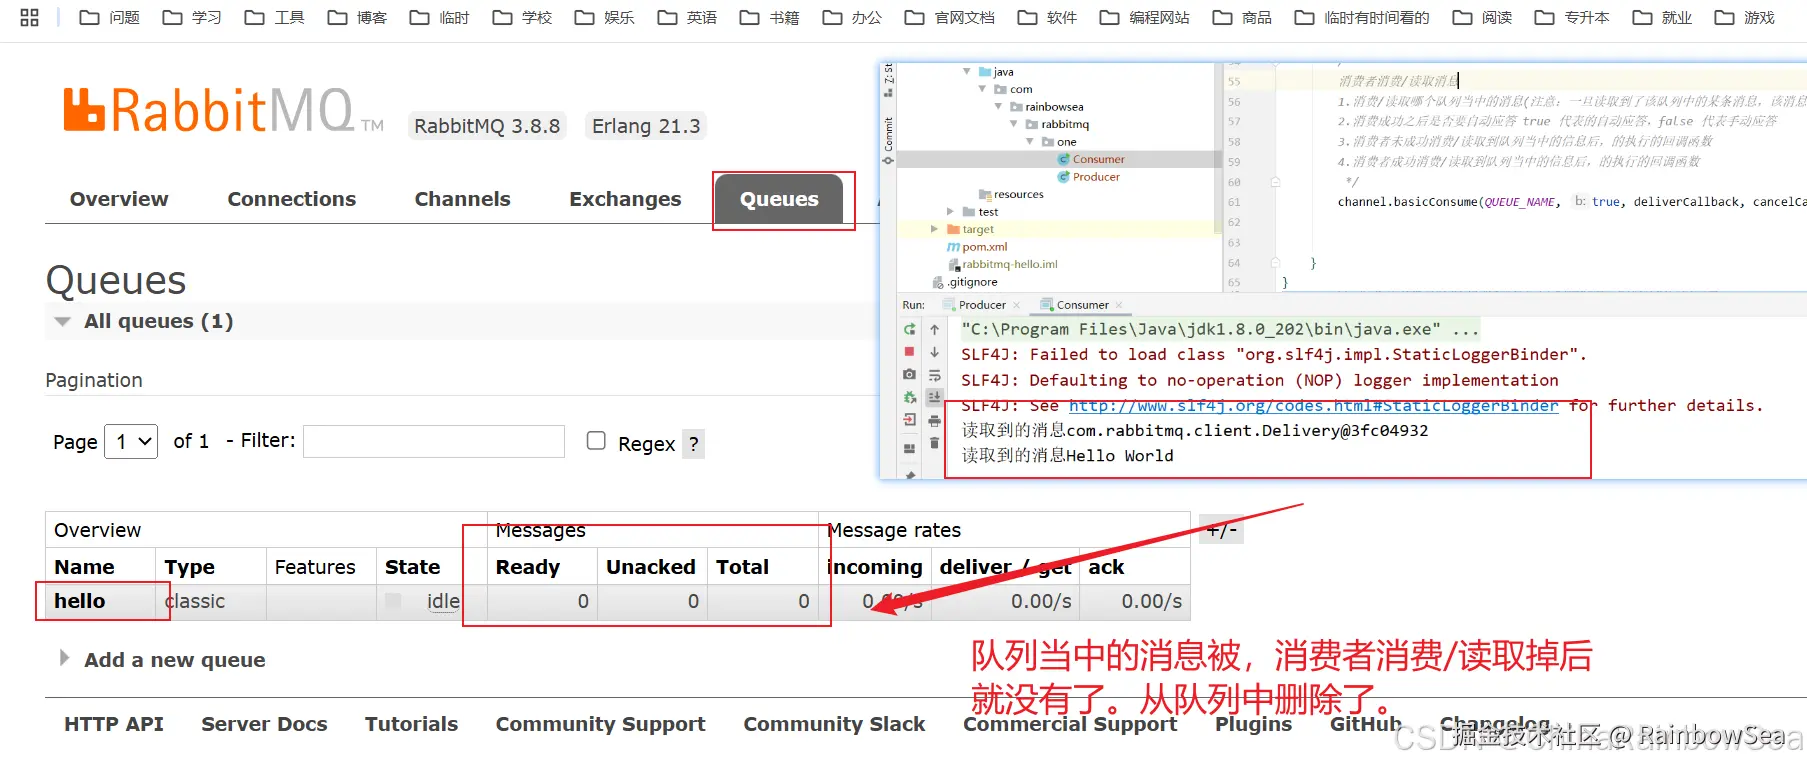Switch to the Connections tab

pos(292,199)
